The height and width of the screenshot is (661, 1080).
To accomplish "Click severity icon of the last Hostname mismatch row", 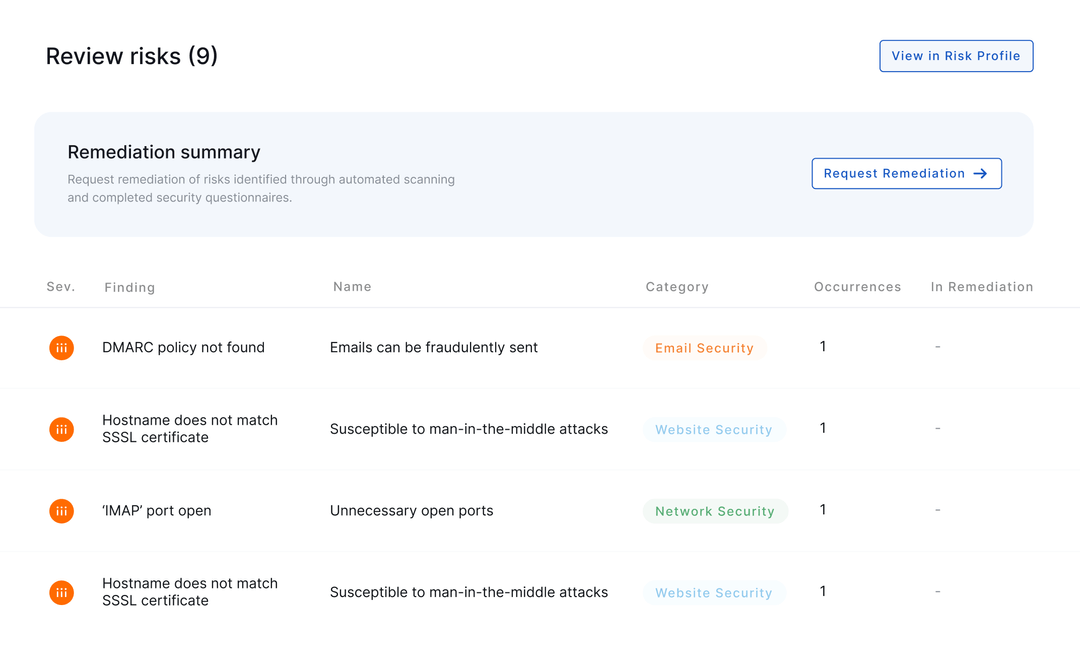I will 62,593.
